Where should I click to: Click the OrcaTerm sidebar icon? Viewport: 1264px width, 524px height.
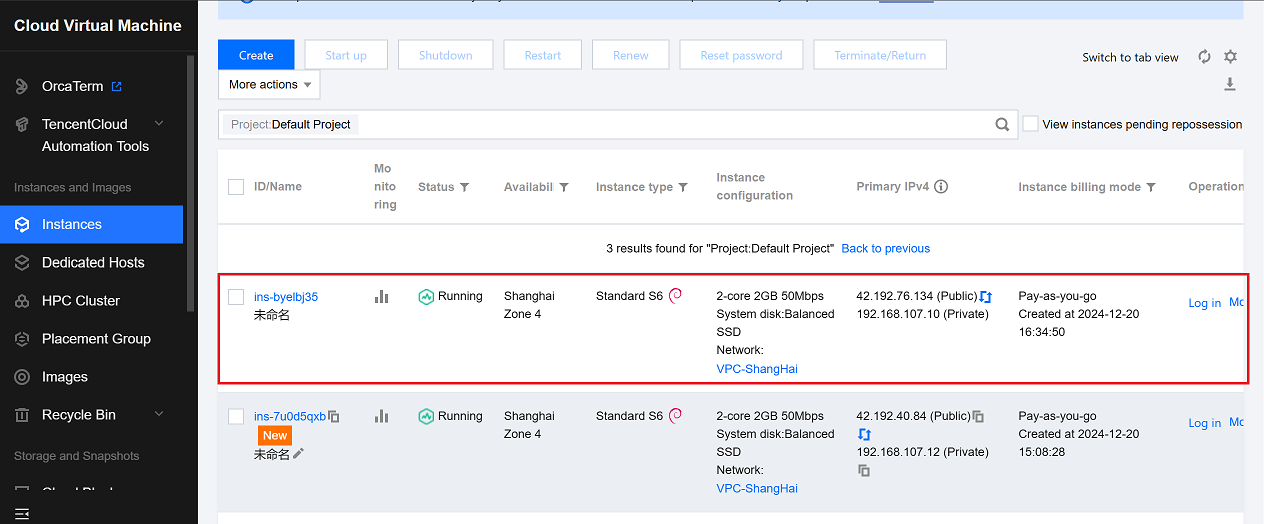click(22, 87)
